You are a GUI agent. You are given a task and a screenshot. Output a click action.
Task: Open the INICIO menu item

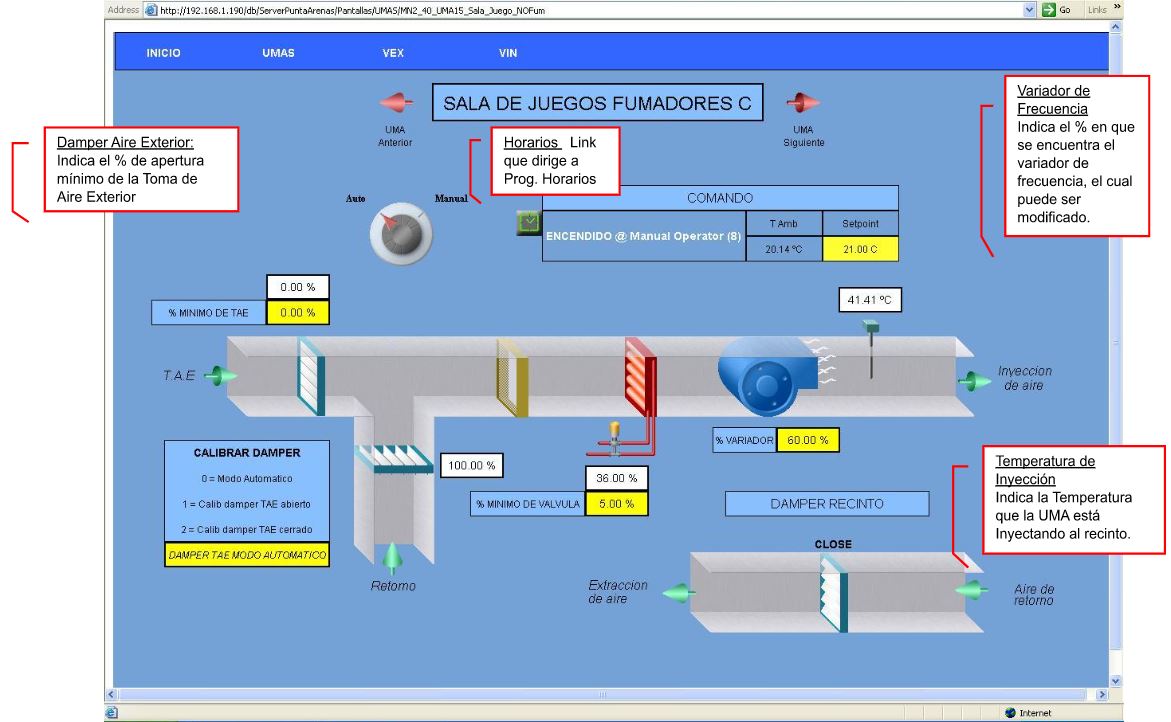163,53
